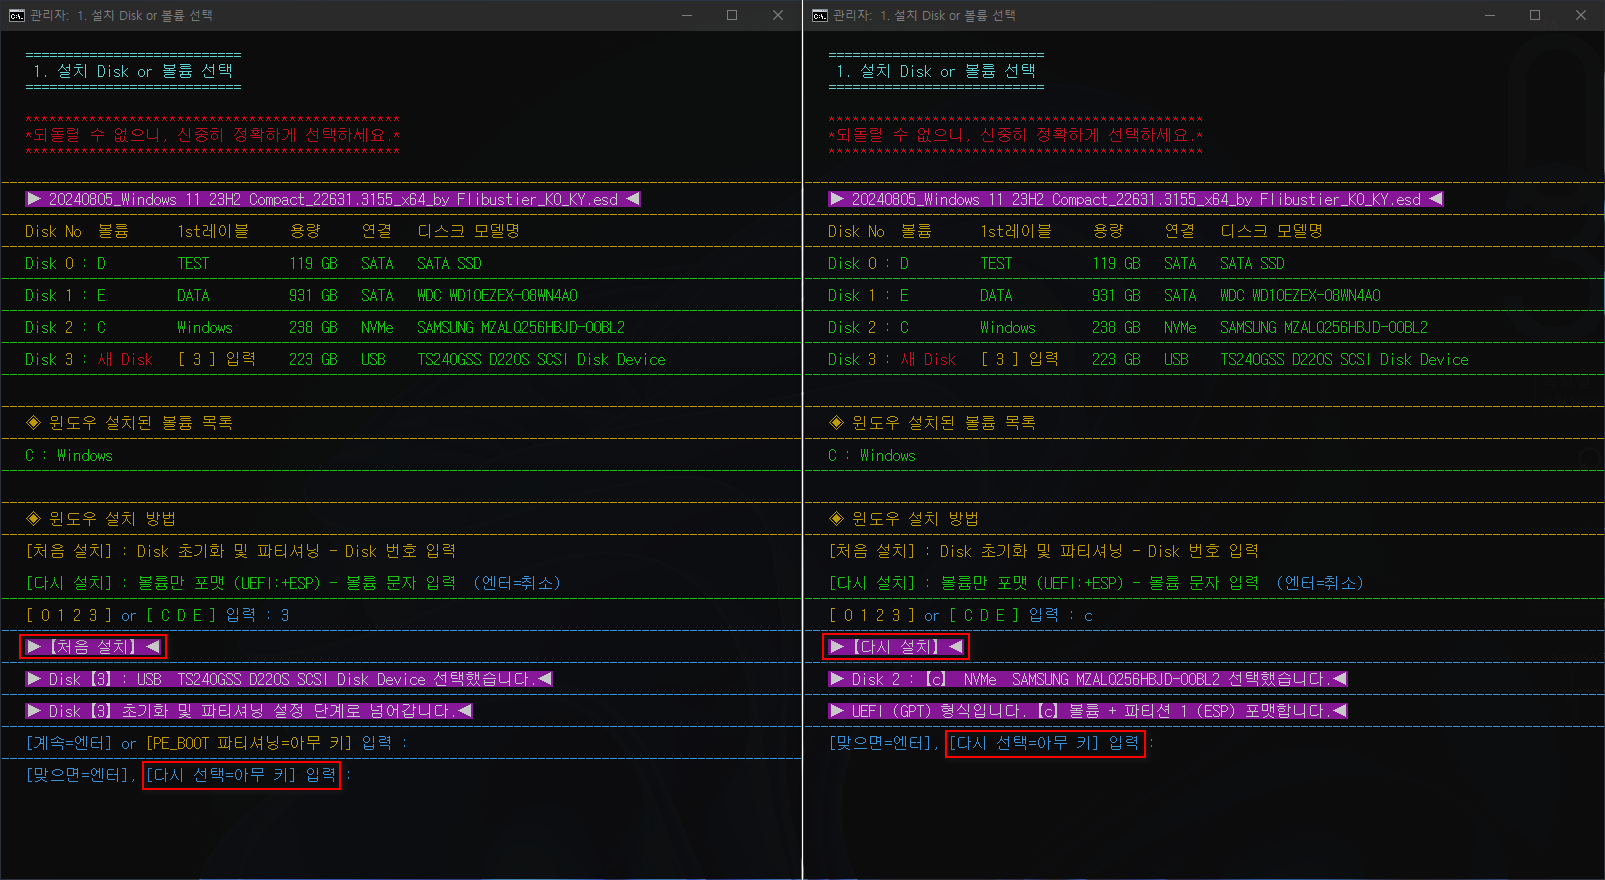Click the '디스크 모델명' column header in left window
The width and height of the screenshot is (1605, 880).
pos(469,231)
